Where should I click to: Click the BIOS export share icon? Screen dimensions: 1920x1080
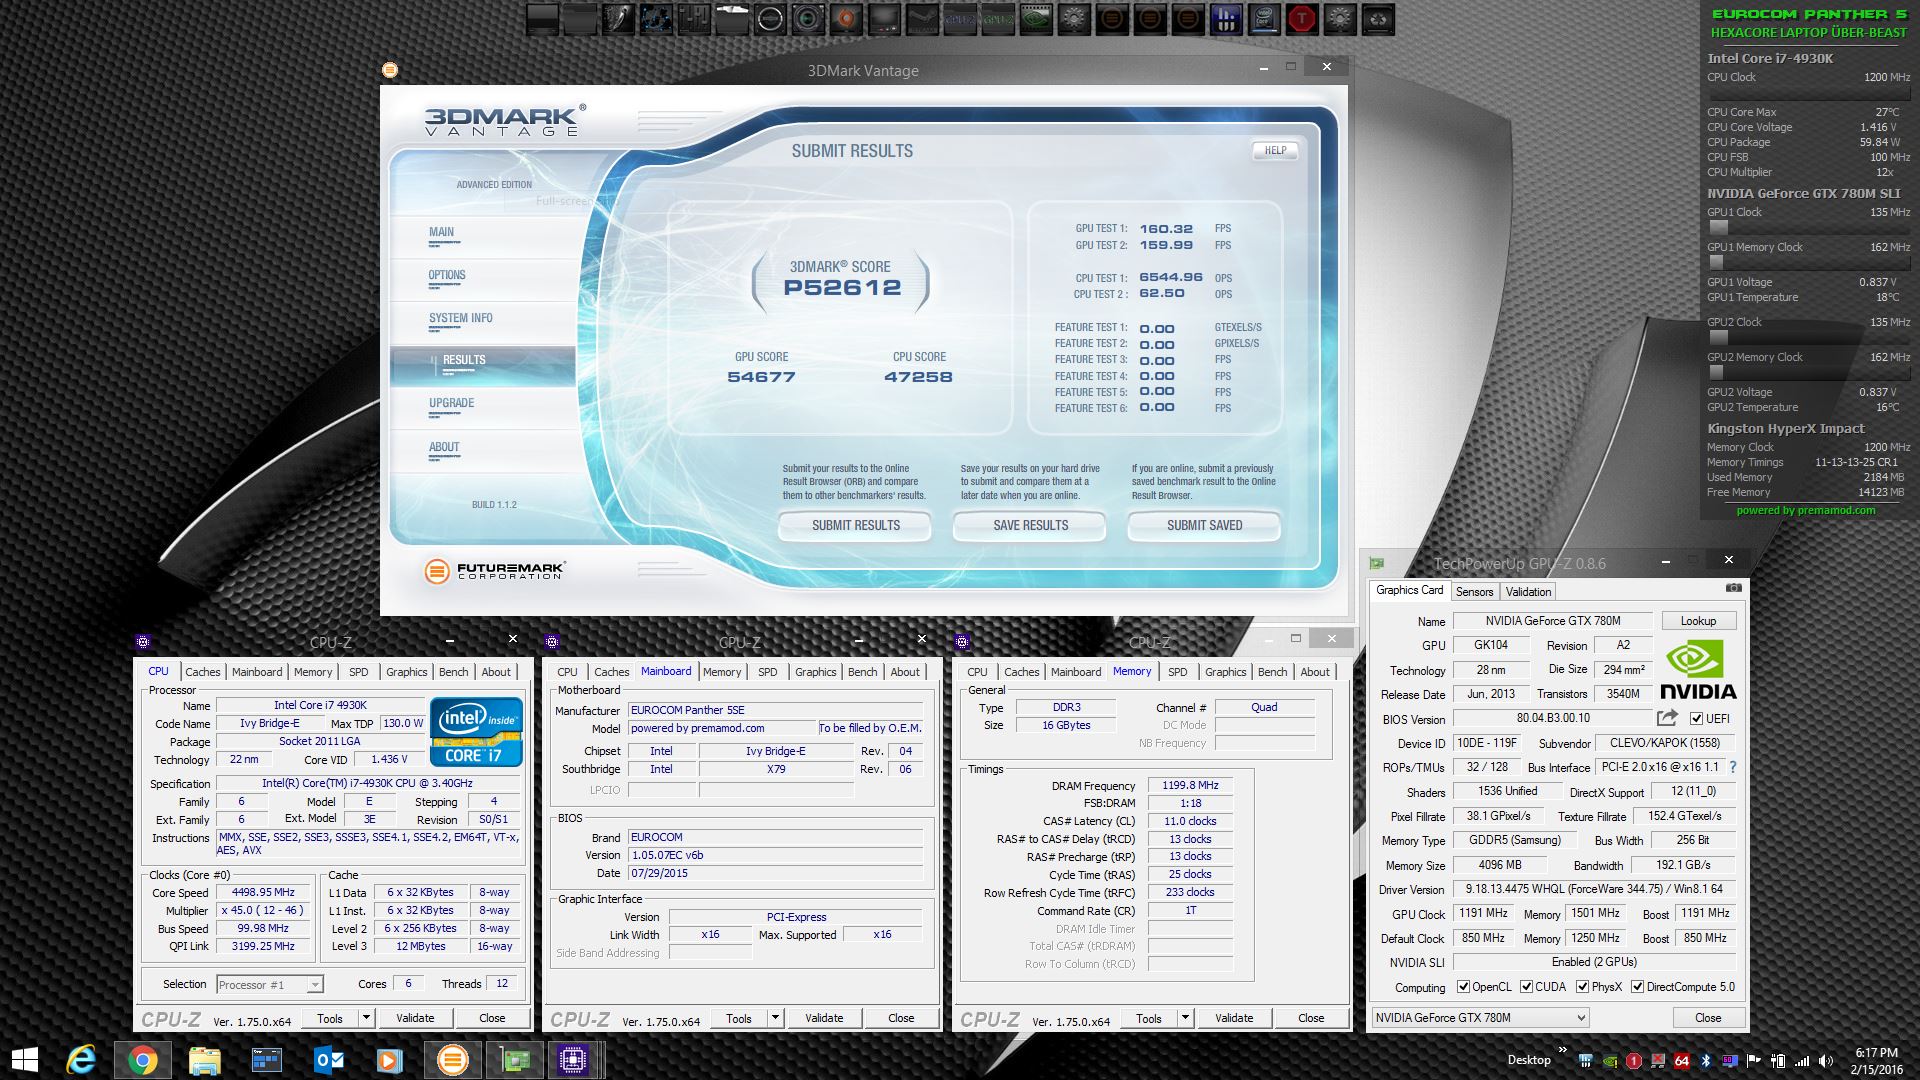(1667, 718)
